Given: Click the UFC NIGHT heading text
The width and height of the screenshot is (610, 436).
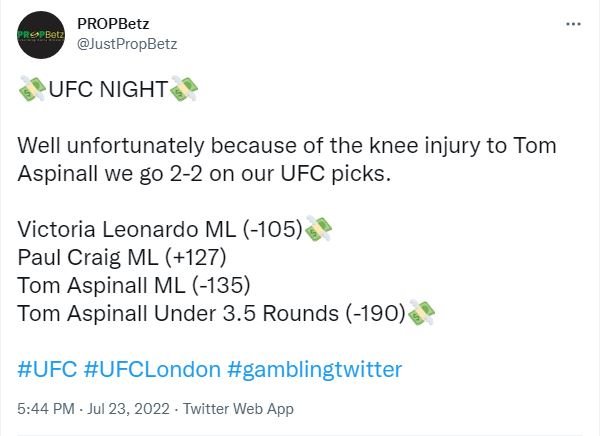Looking at the screenshot, I should (110, 87).
